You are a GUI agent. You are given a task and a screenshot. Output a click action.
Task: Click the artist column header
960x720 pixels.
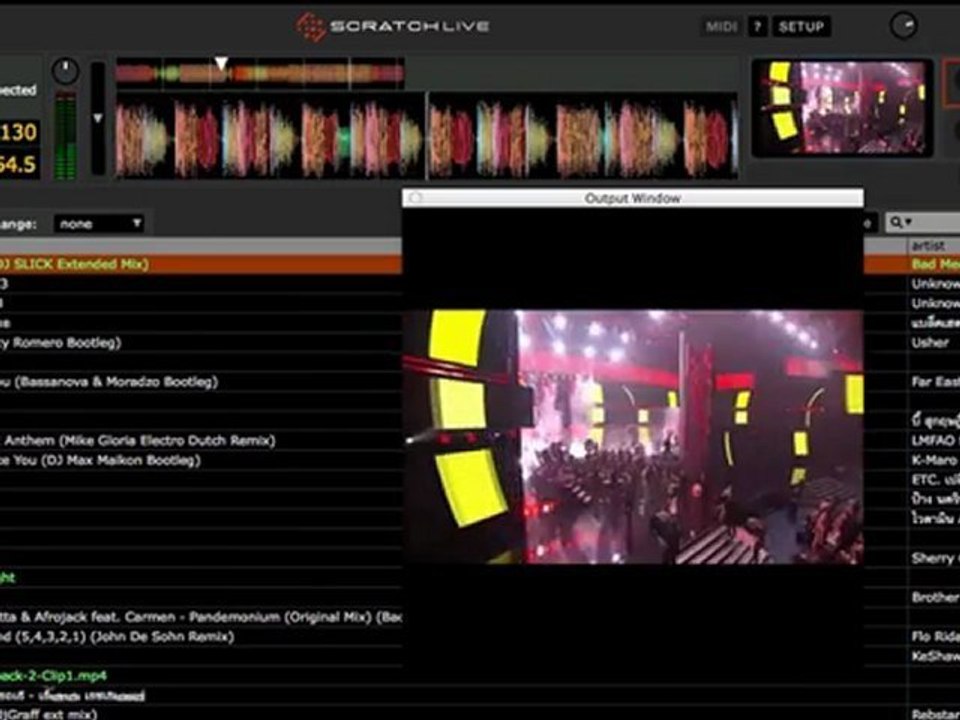click(x=932, y=246)
